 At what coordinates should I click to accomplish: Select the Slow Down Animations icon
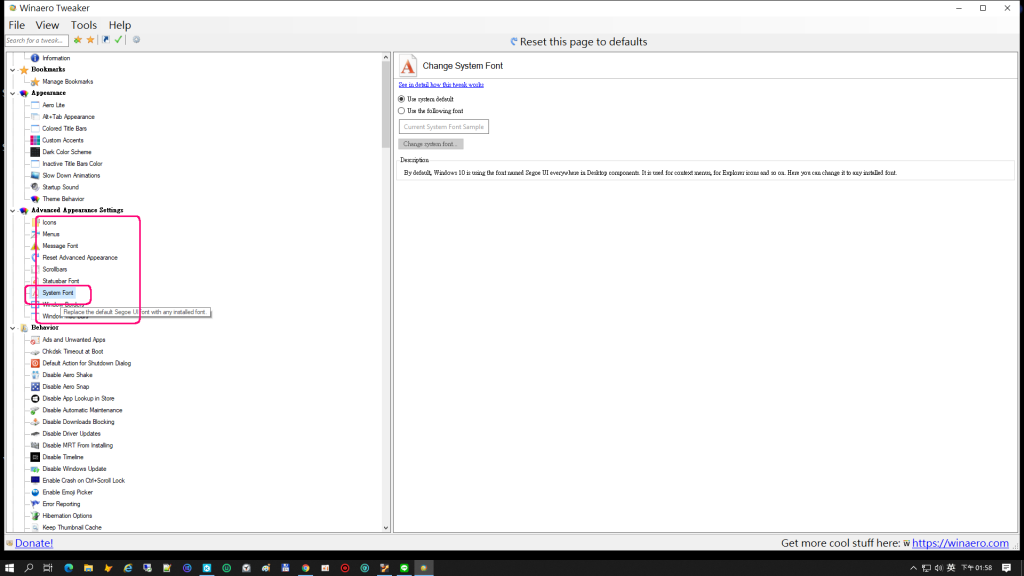coord(35,176)
